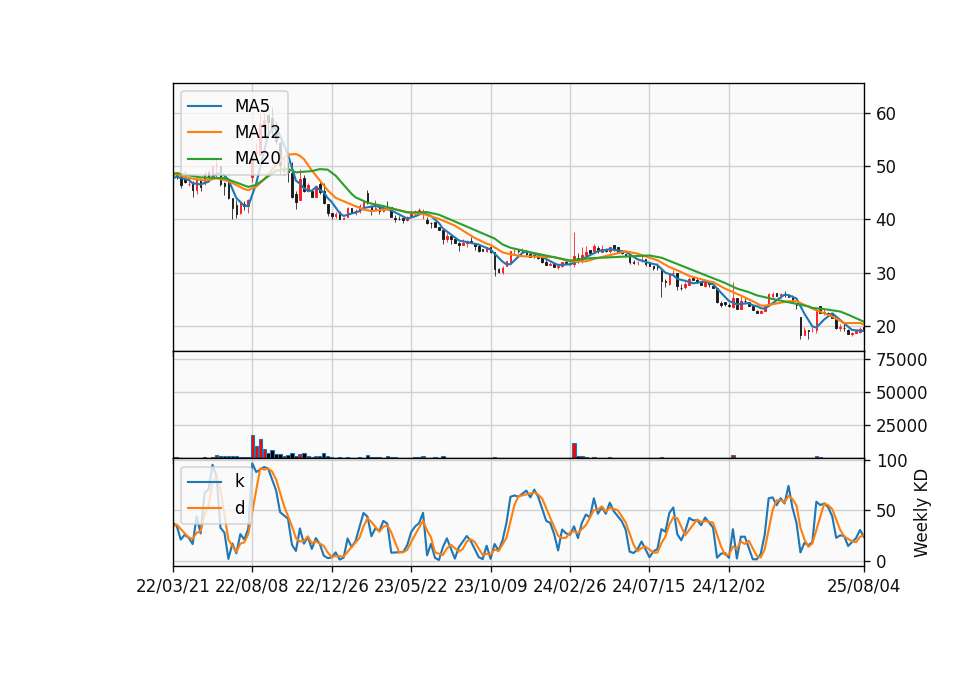960x690 pixels.
Task: Click the 23/10/09 date tick label
Action: 490,586
